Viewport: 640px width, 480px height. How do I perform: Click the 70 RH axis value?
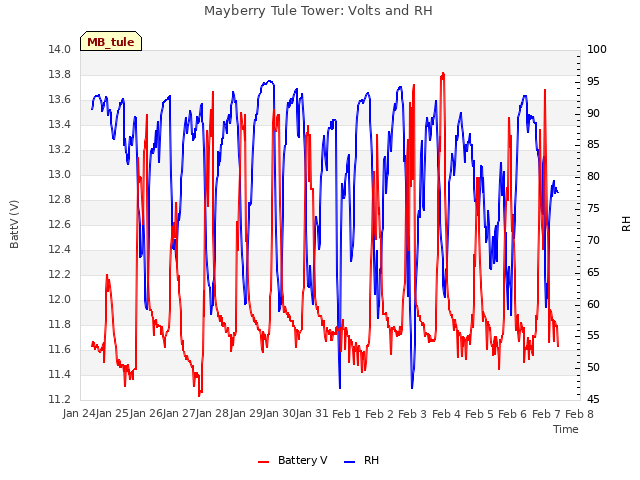point(593,240)
